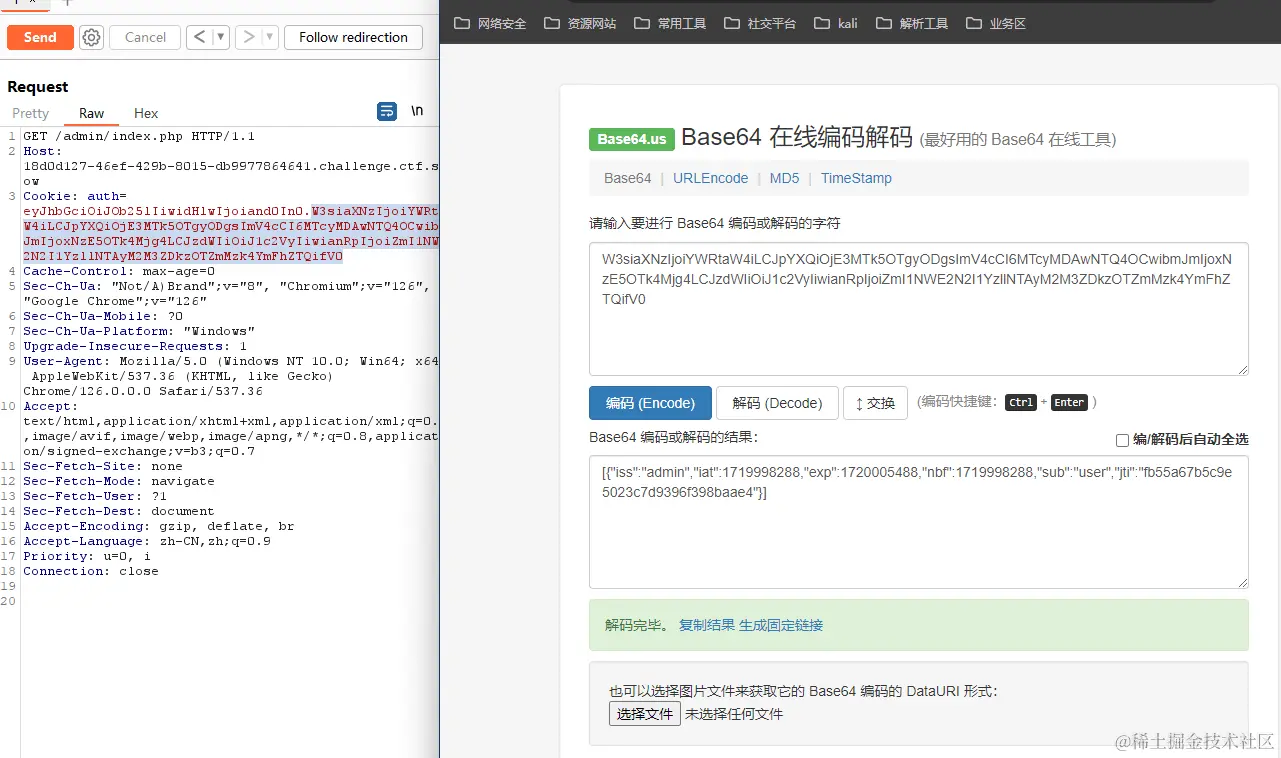Image resolution: width=1281 pixels, height=758 pixels.
Task: Open the 社交平台 bookmark folder
Action: tap(760, 23)
